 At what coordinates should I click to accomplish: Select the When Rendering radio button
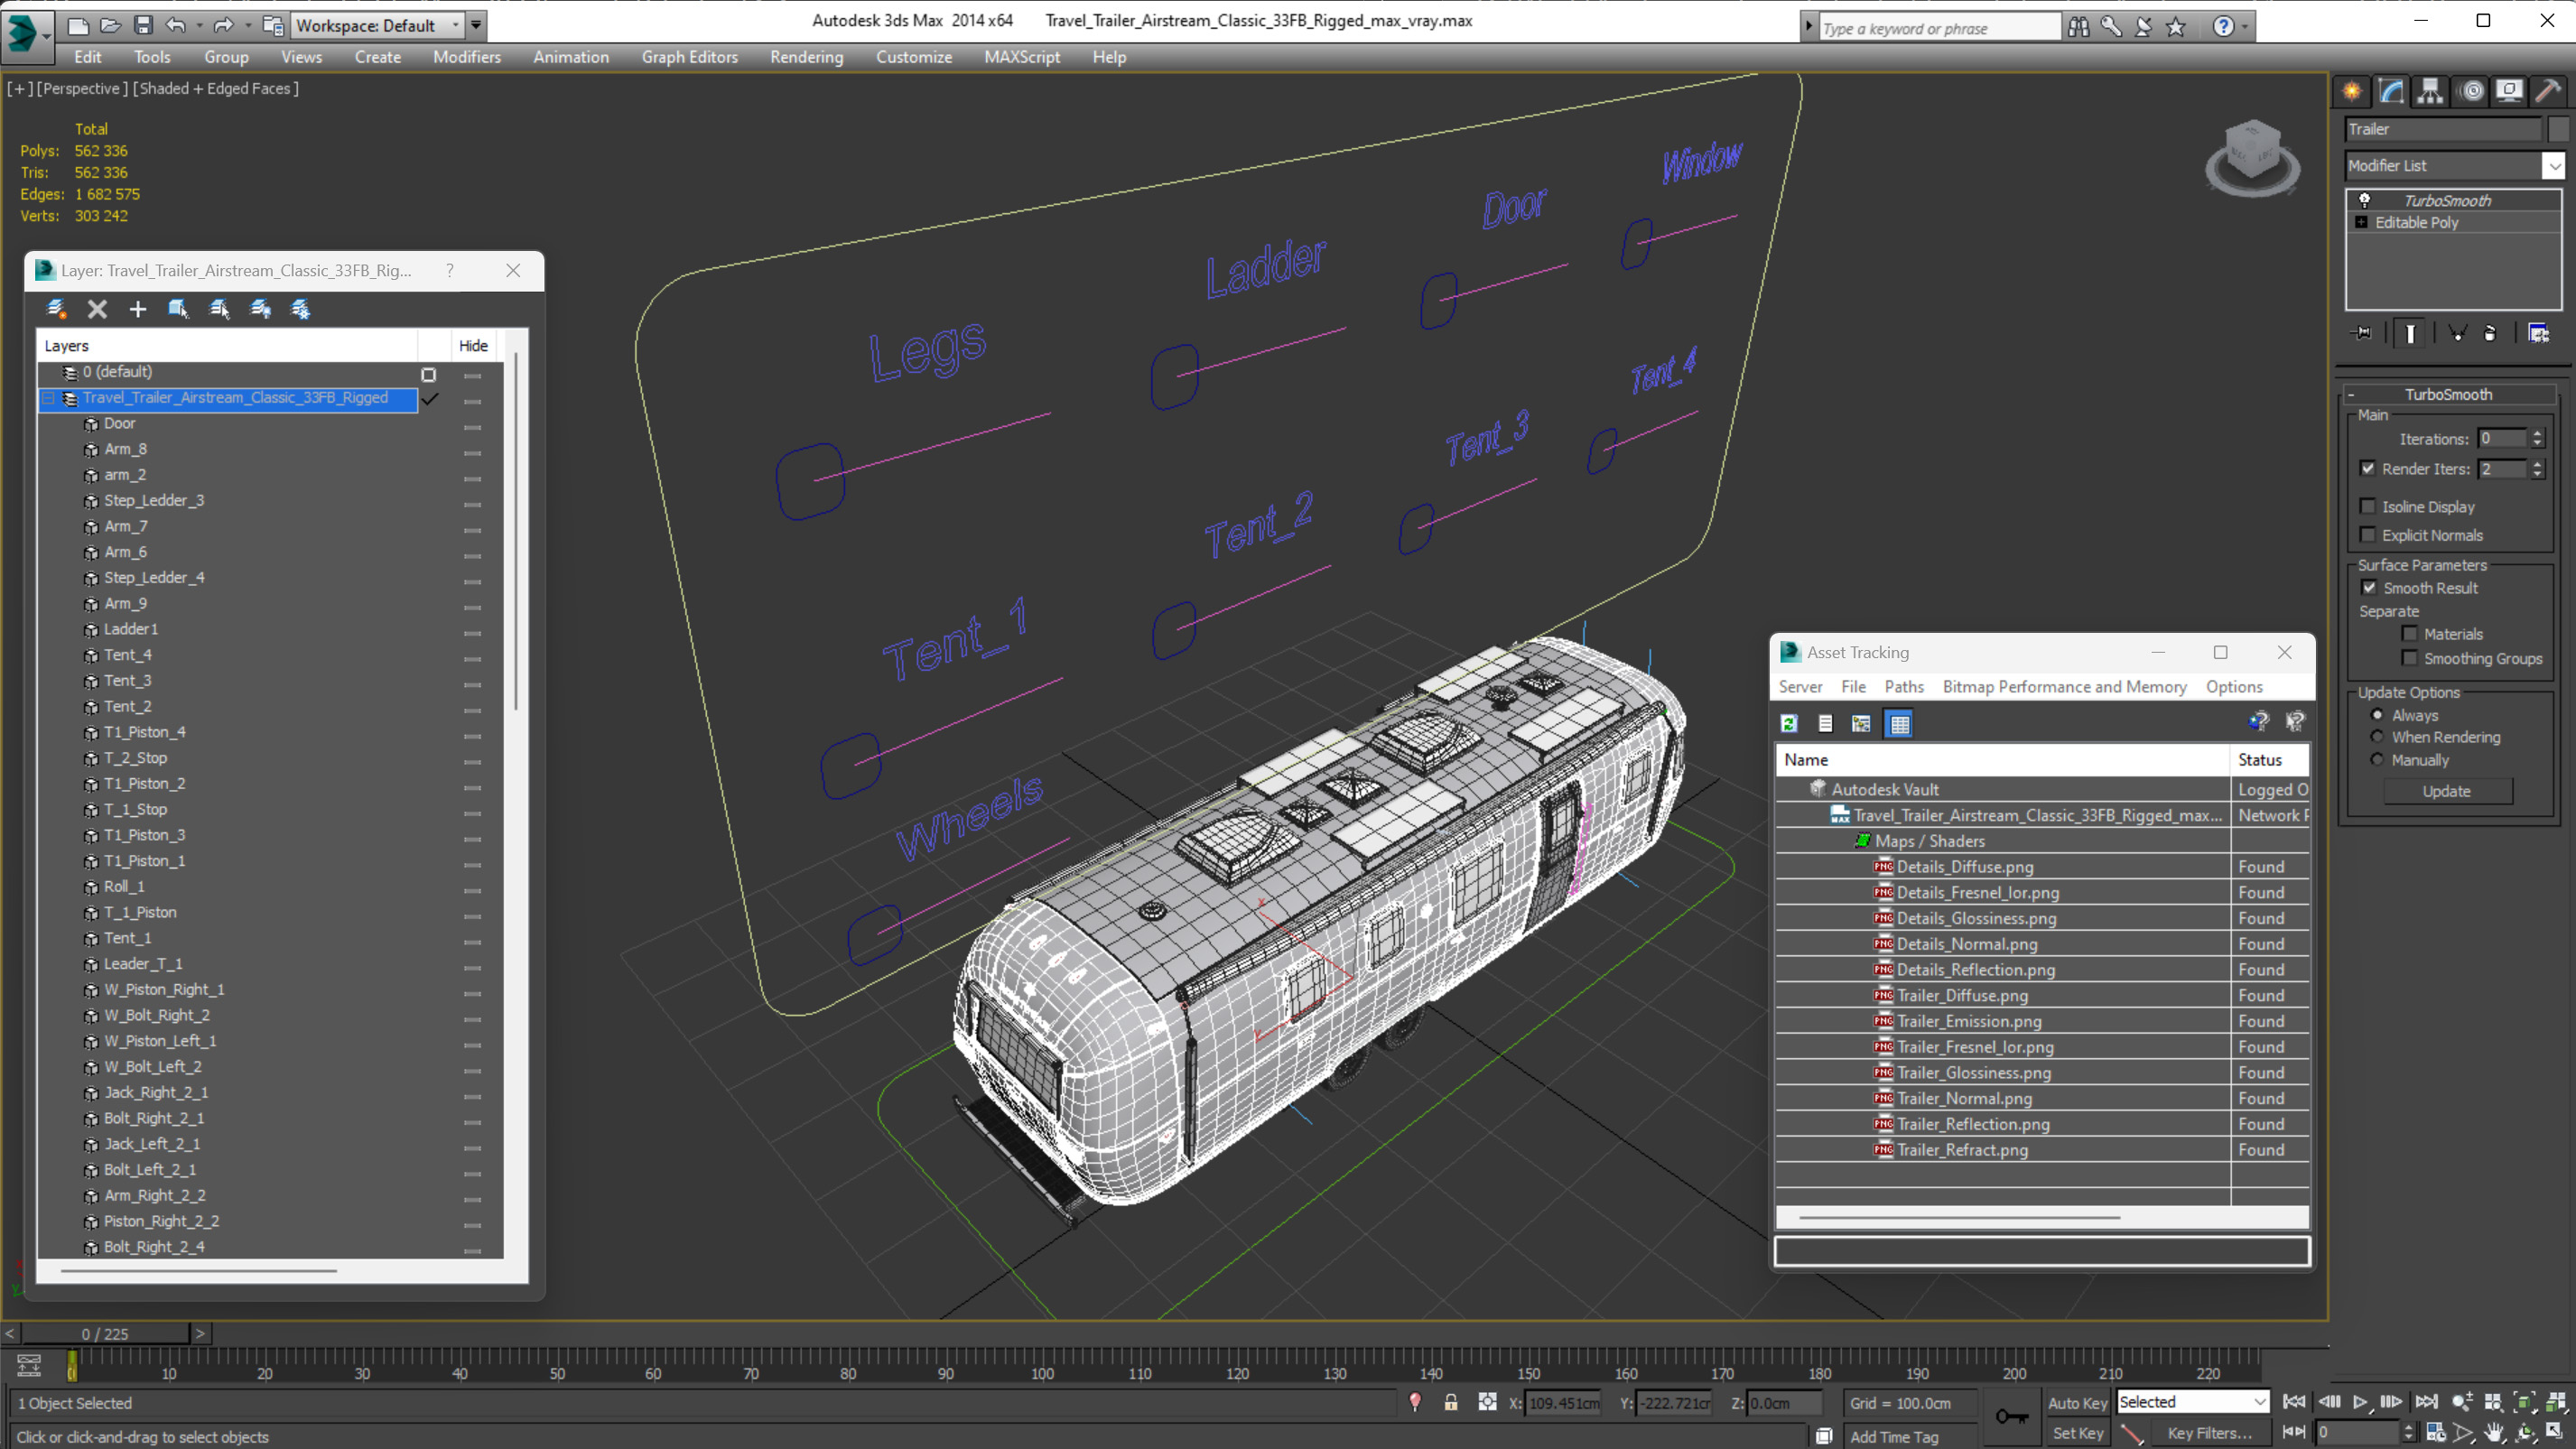[2377, 736]
